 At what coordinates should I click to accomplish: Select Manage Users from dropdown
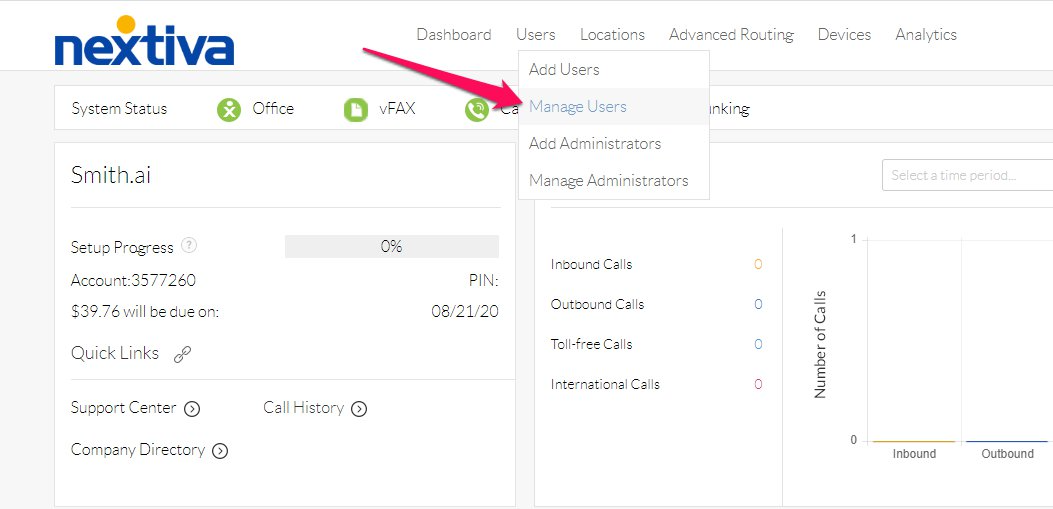[614, 106]
